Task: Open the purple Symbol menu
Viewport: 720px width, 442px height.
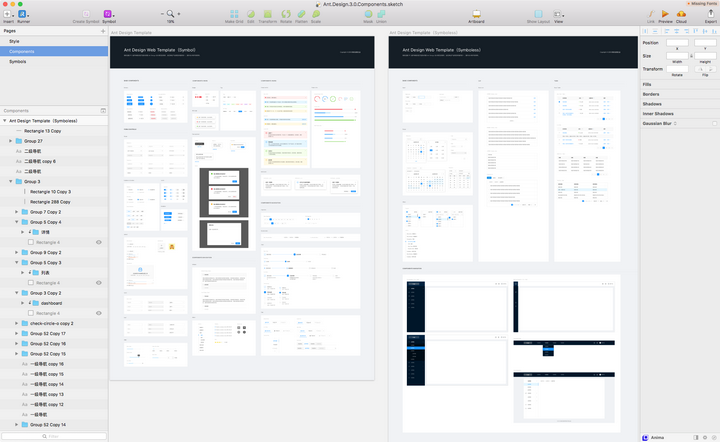Action: point(108,14)
